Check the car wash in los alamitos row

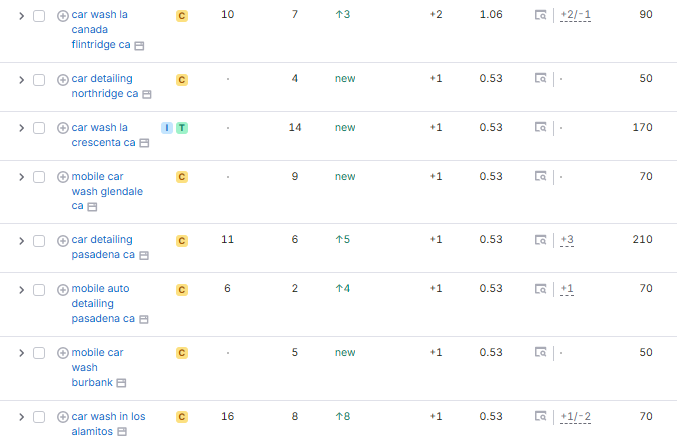(x=39, y=417)
